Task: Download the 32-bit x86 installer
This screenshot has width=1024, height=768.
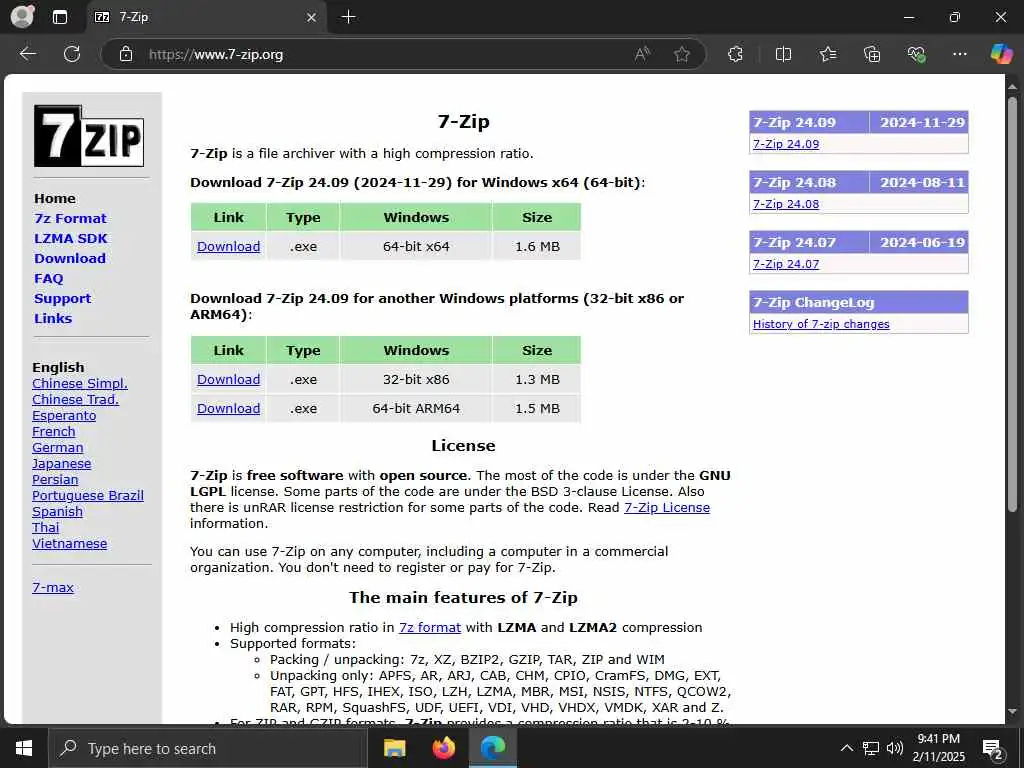Action: coord(229,379)
